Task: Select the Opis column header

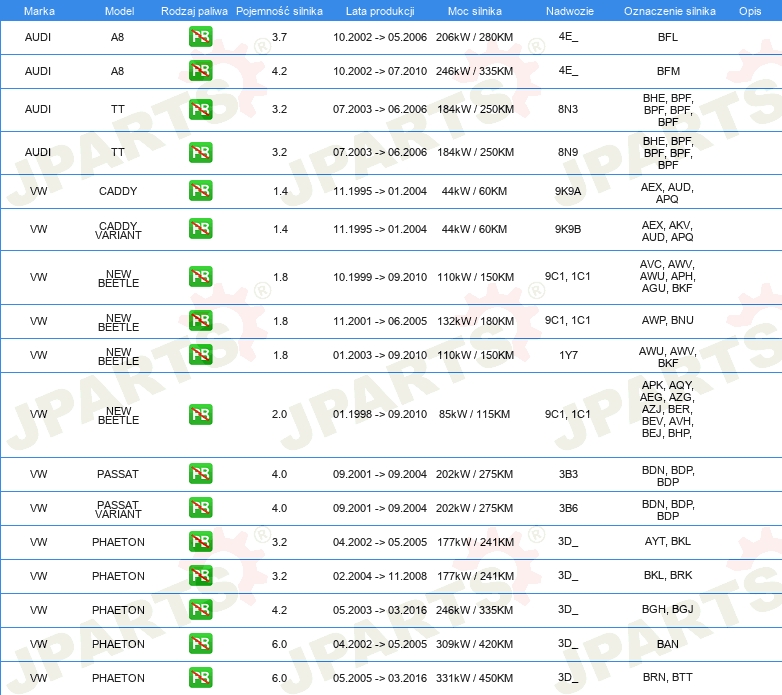Action: (749, 10)
